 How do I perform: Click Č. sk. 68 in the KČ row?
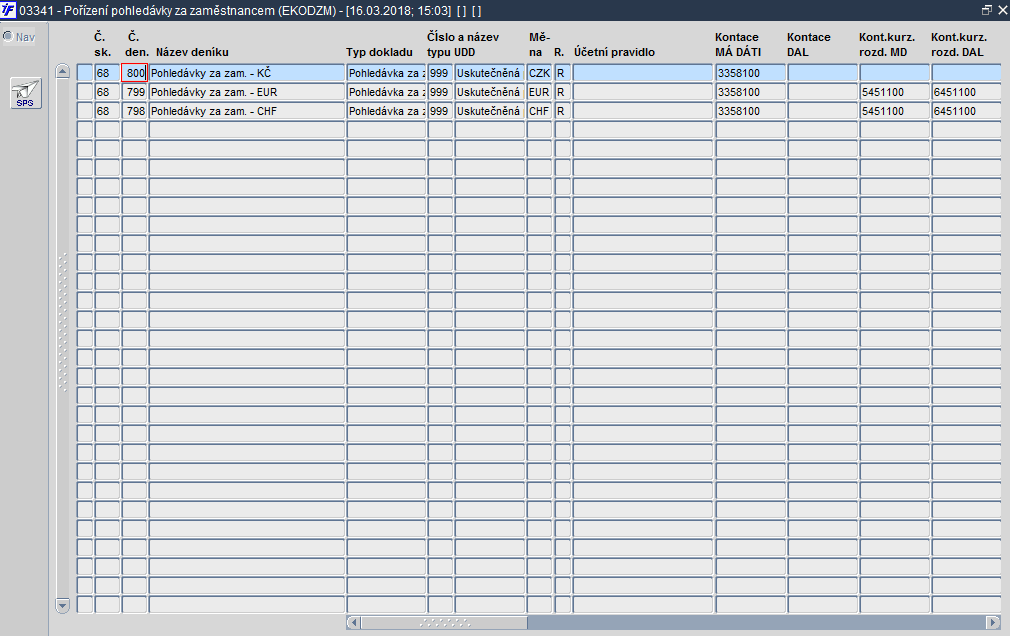point(107,73)
